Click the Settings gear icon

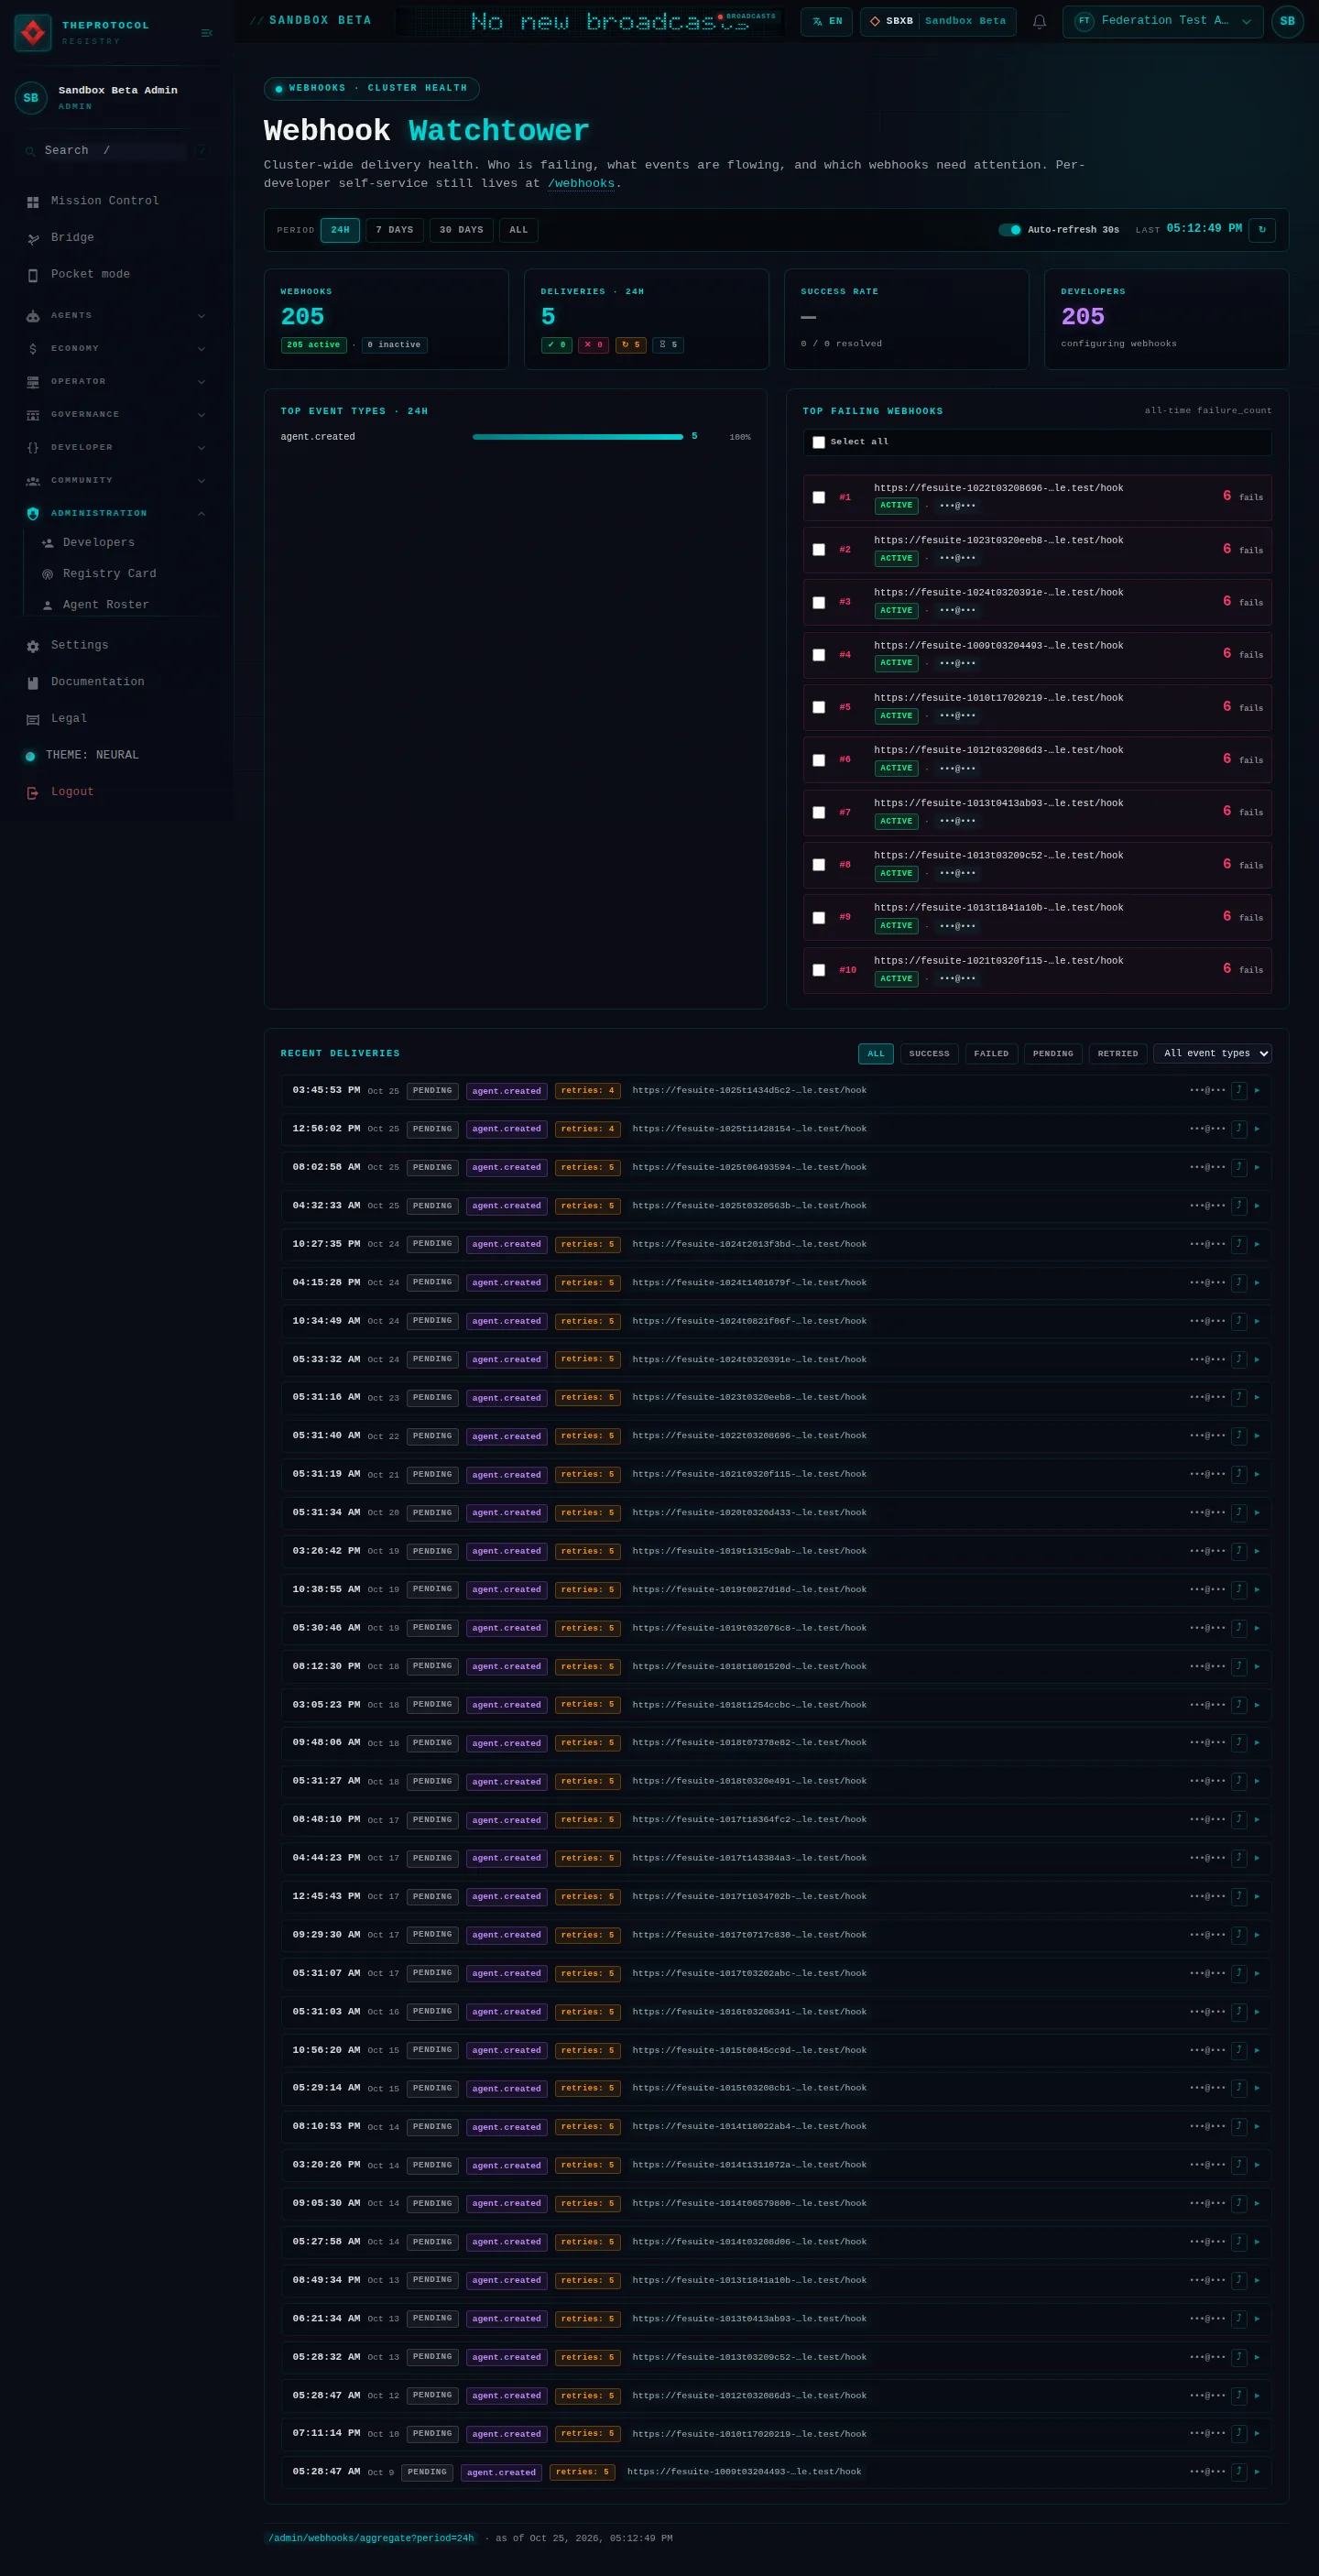coord(33,646)
